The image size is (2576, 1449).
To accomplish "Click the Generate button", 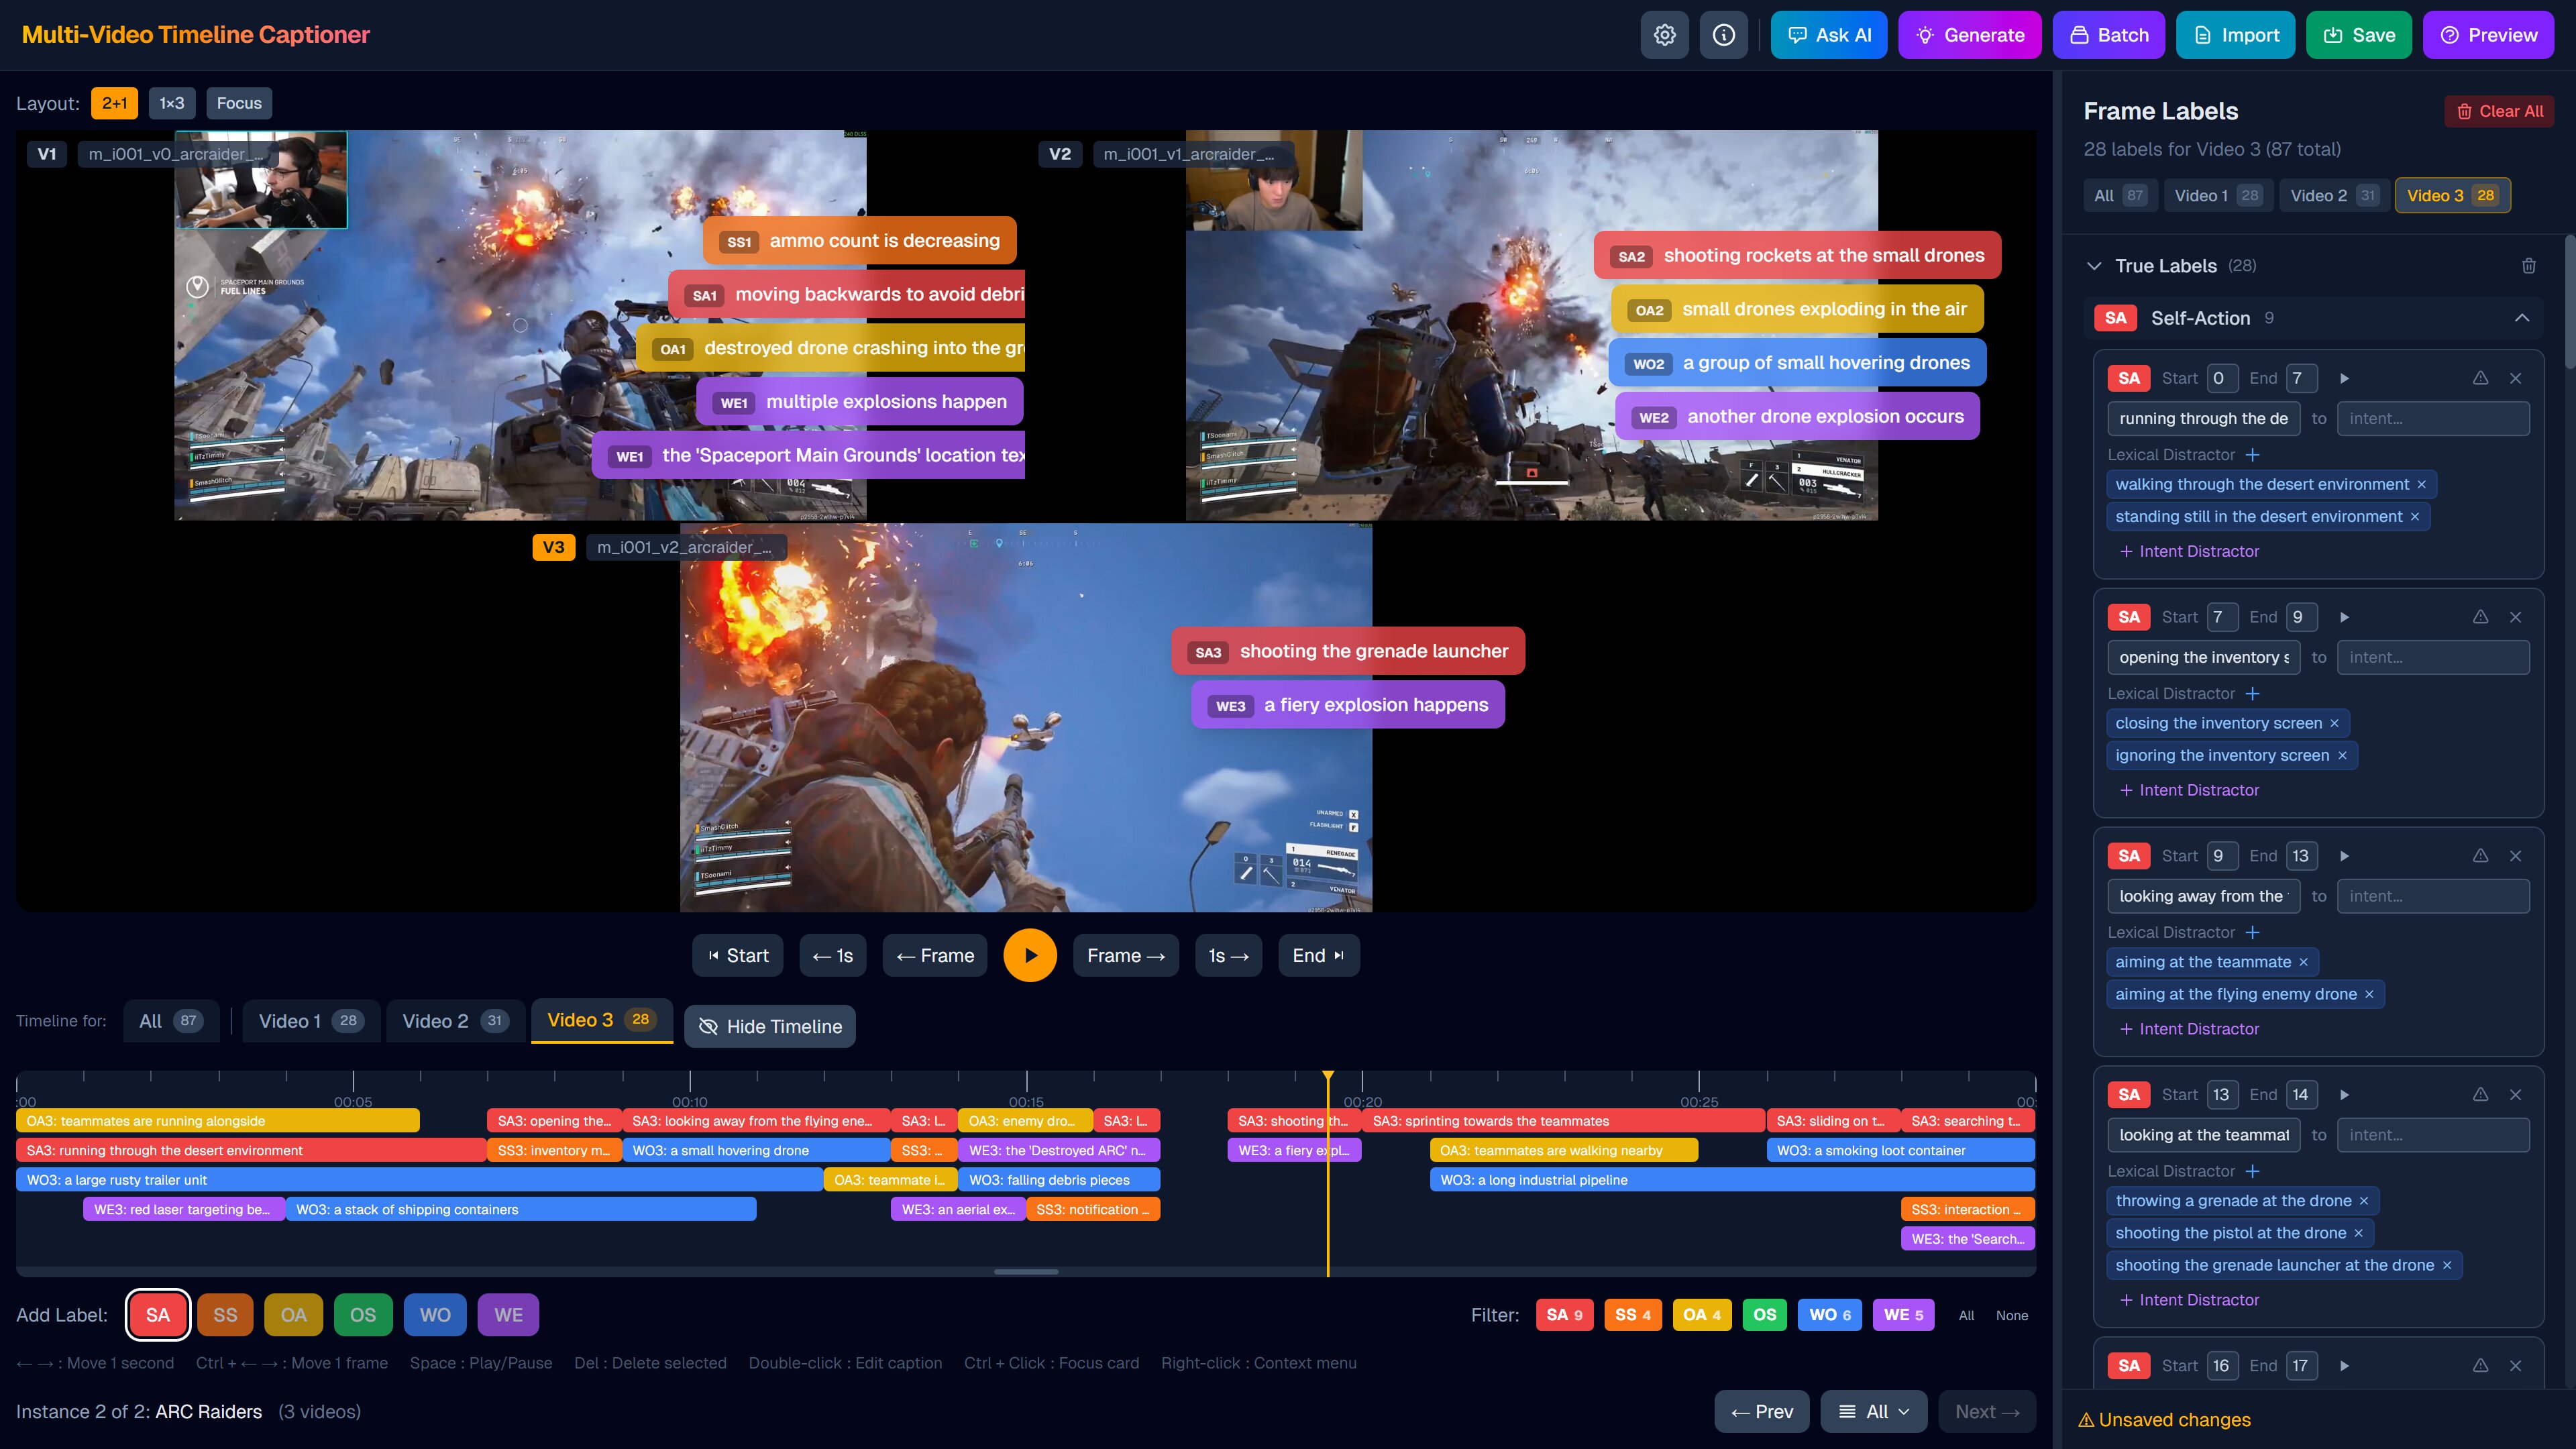I will click(1969, 35).
